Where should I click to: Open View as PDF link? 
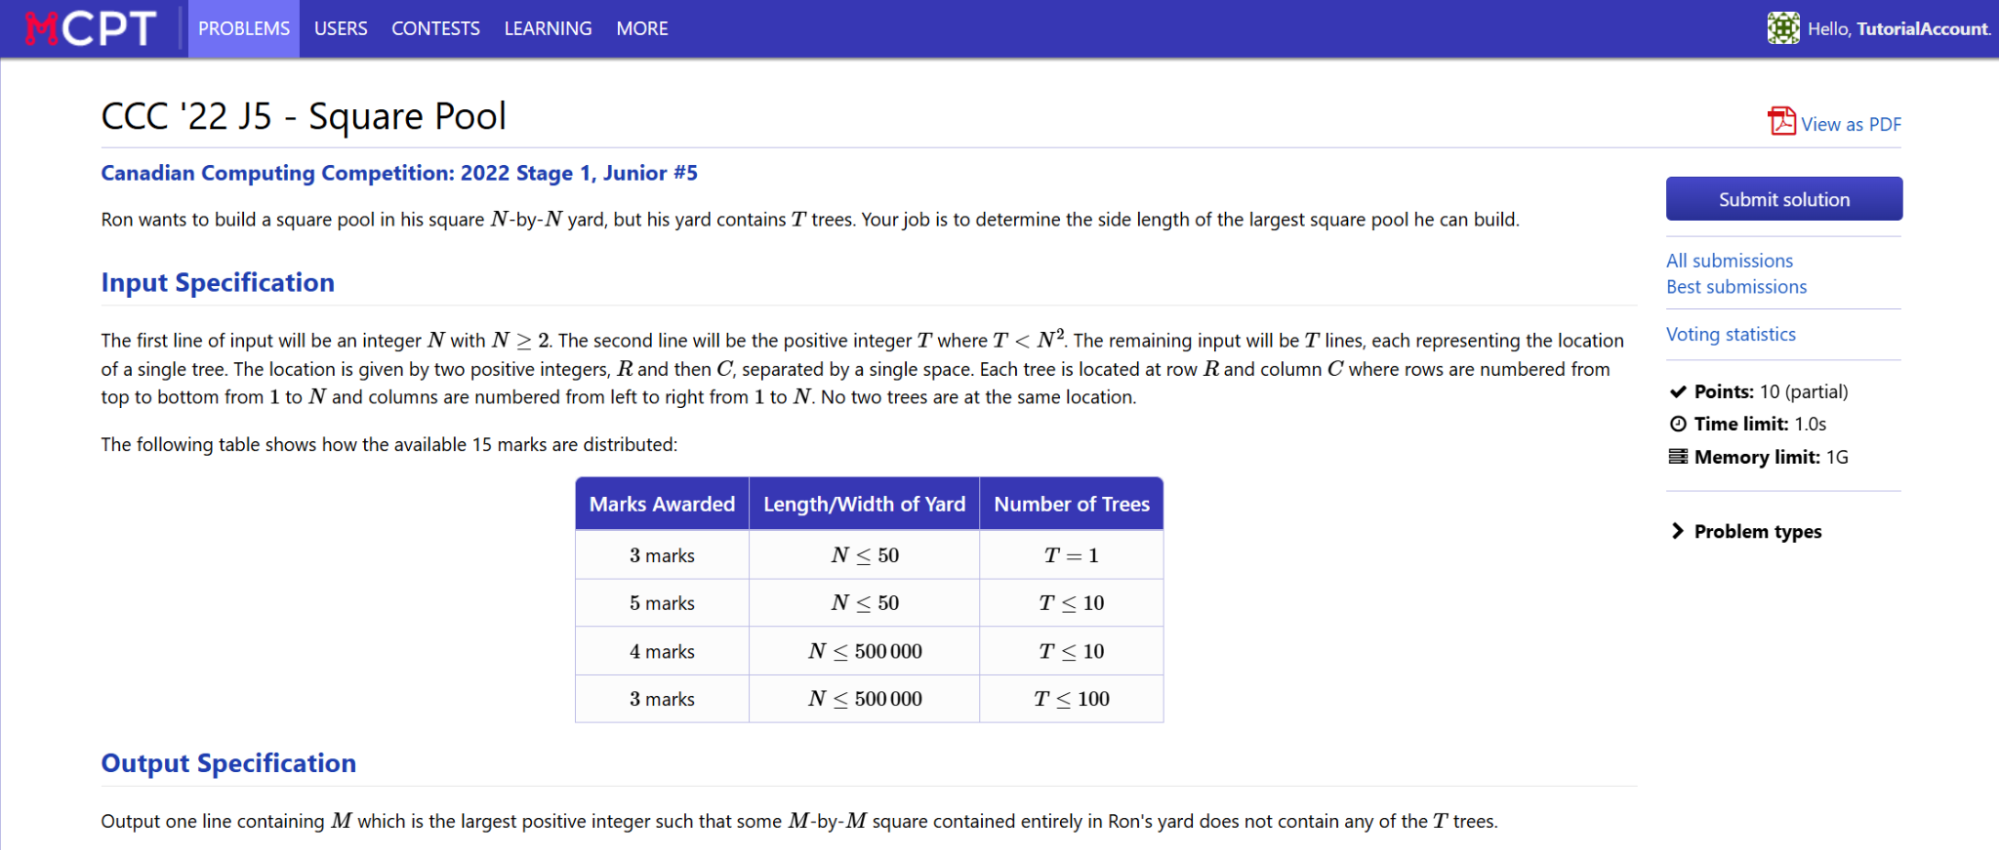[1851, 124]
